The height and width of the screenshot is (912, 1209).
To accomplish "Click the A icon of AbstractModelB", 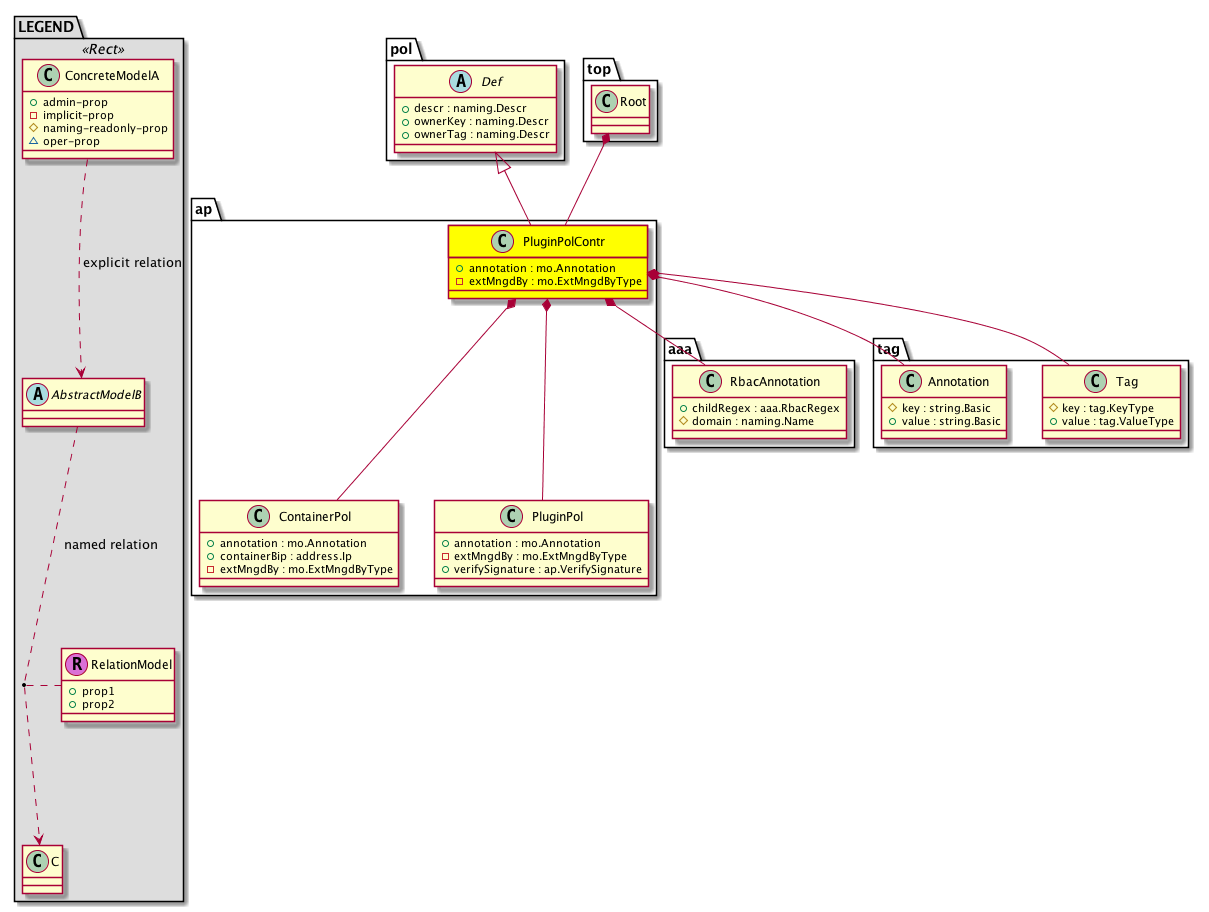I will coord(38,394).
